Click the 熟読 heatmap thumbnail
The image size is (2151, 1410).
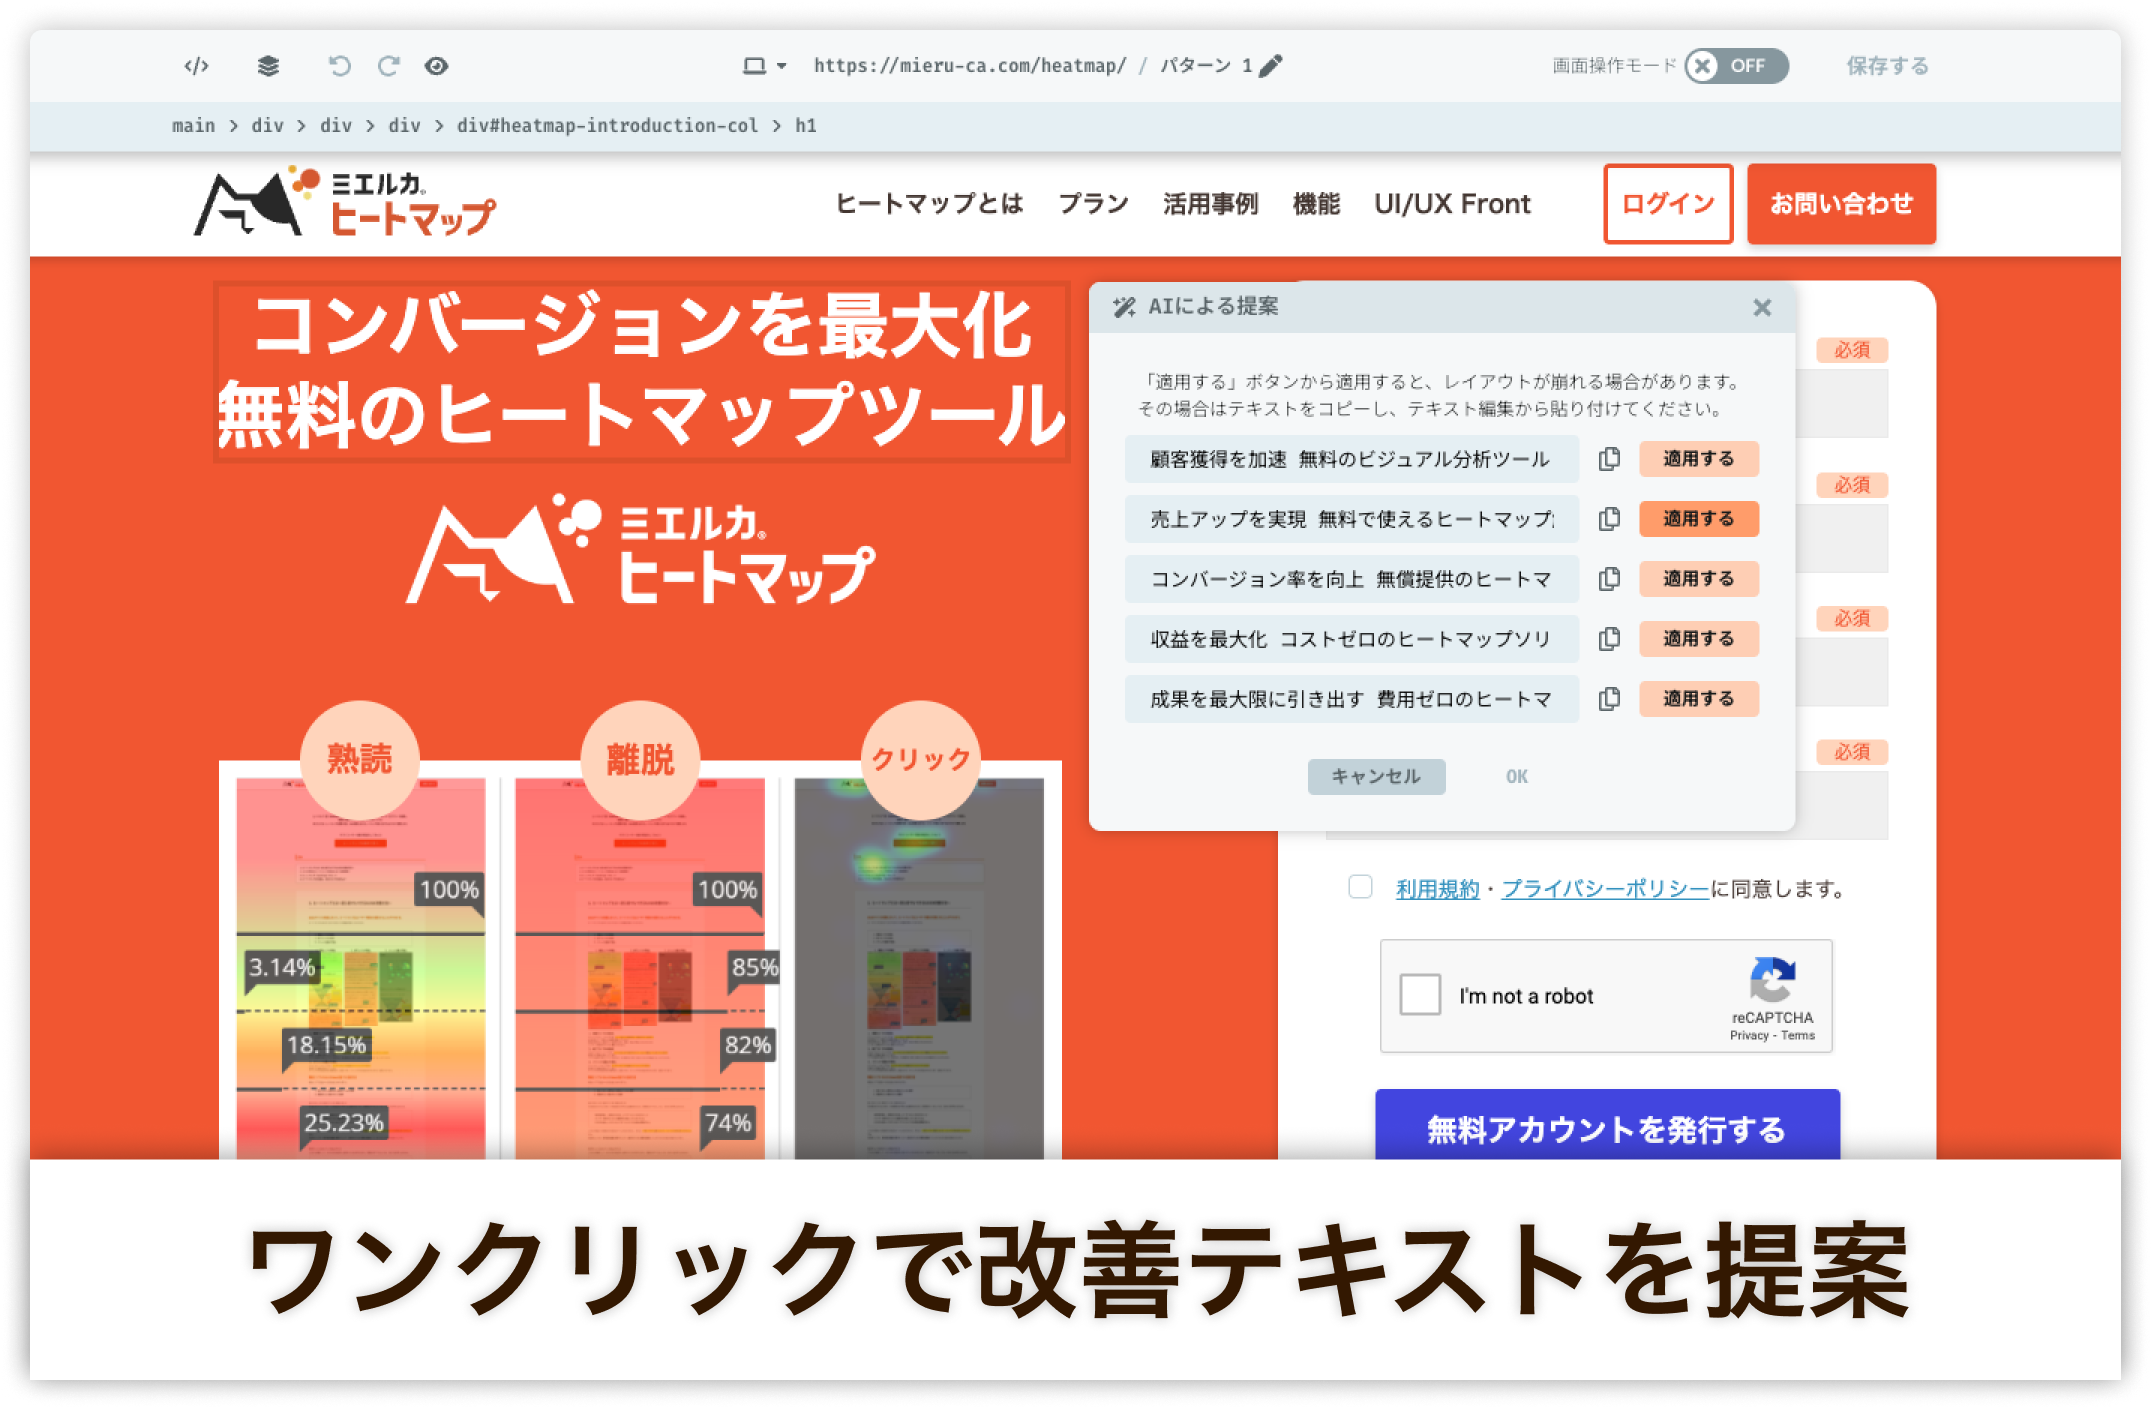[361, 968]
